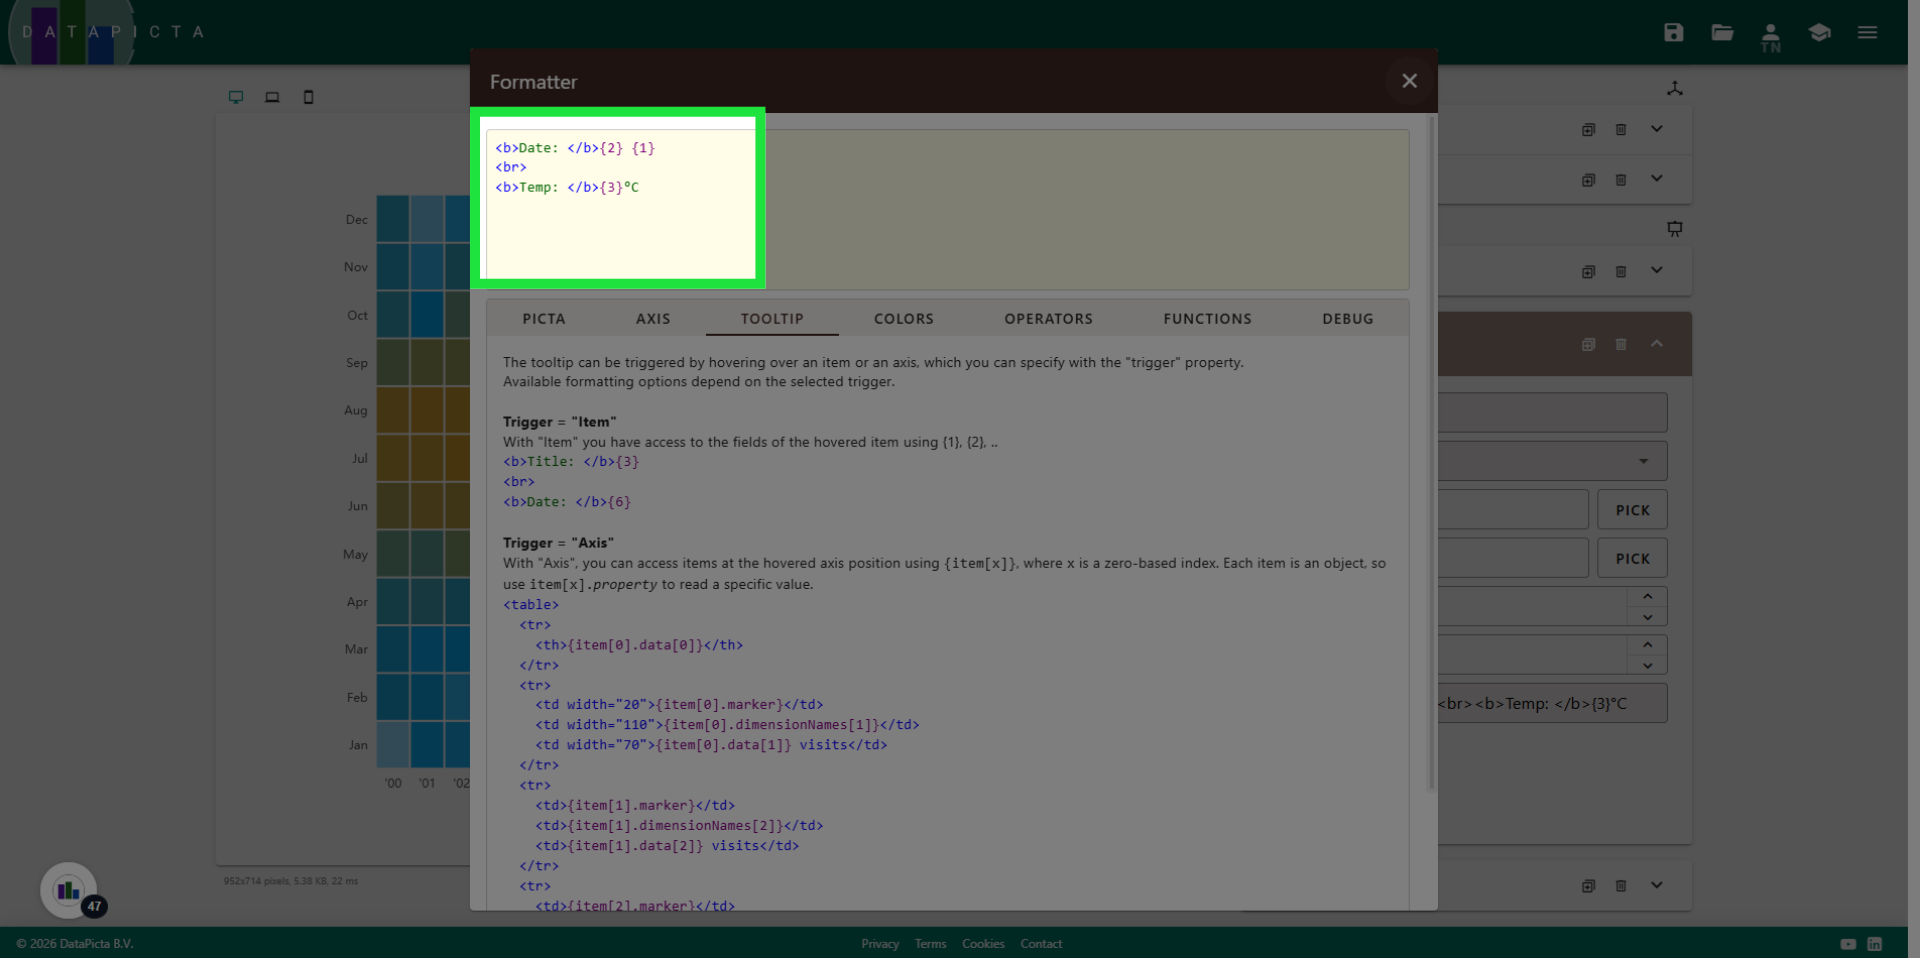Switch to mobile phone preview icon
Screen dimensions: 1920x958
tap(308, 97)
